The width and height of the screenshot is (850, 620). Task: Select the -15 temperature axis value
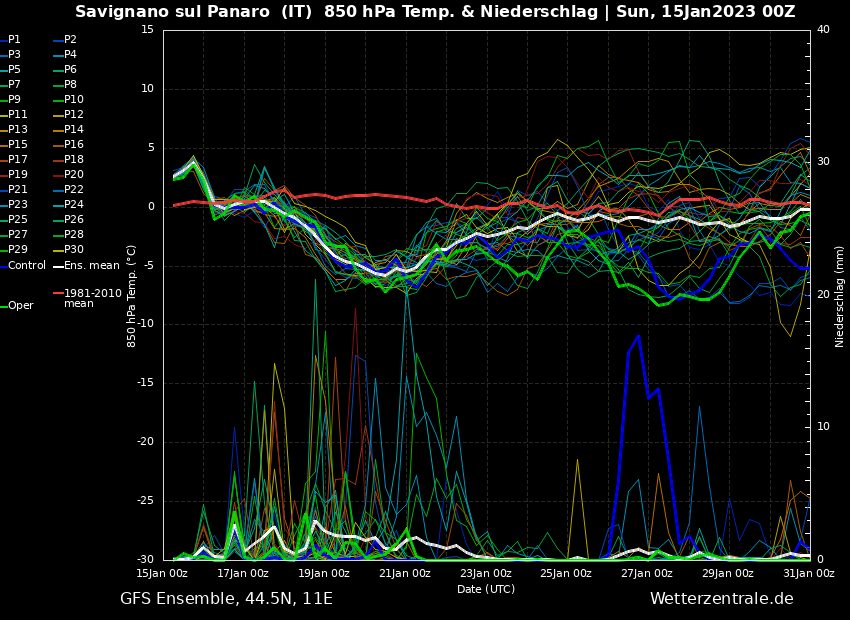coord(145,383)
